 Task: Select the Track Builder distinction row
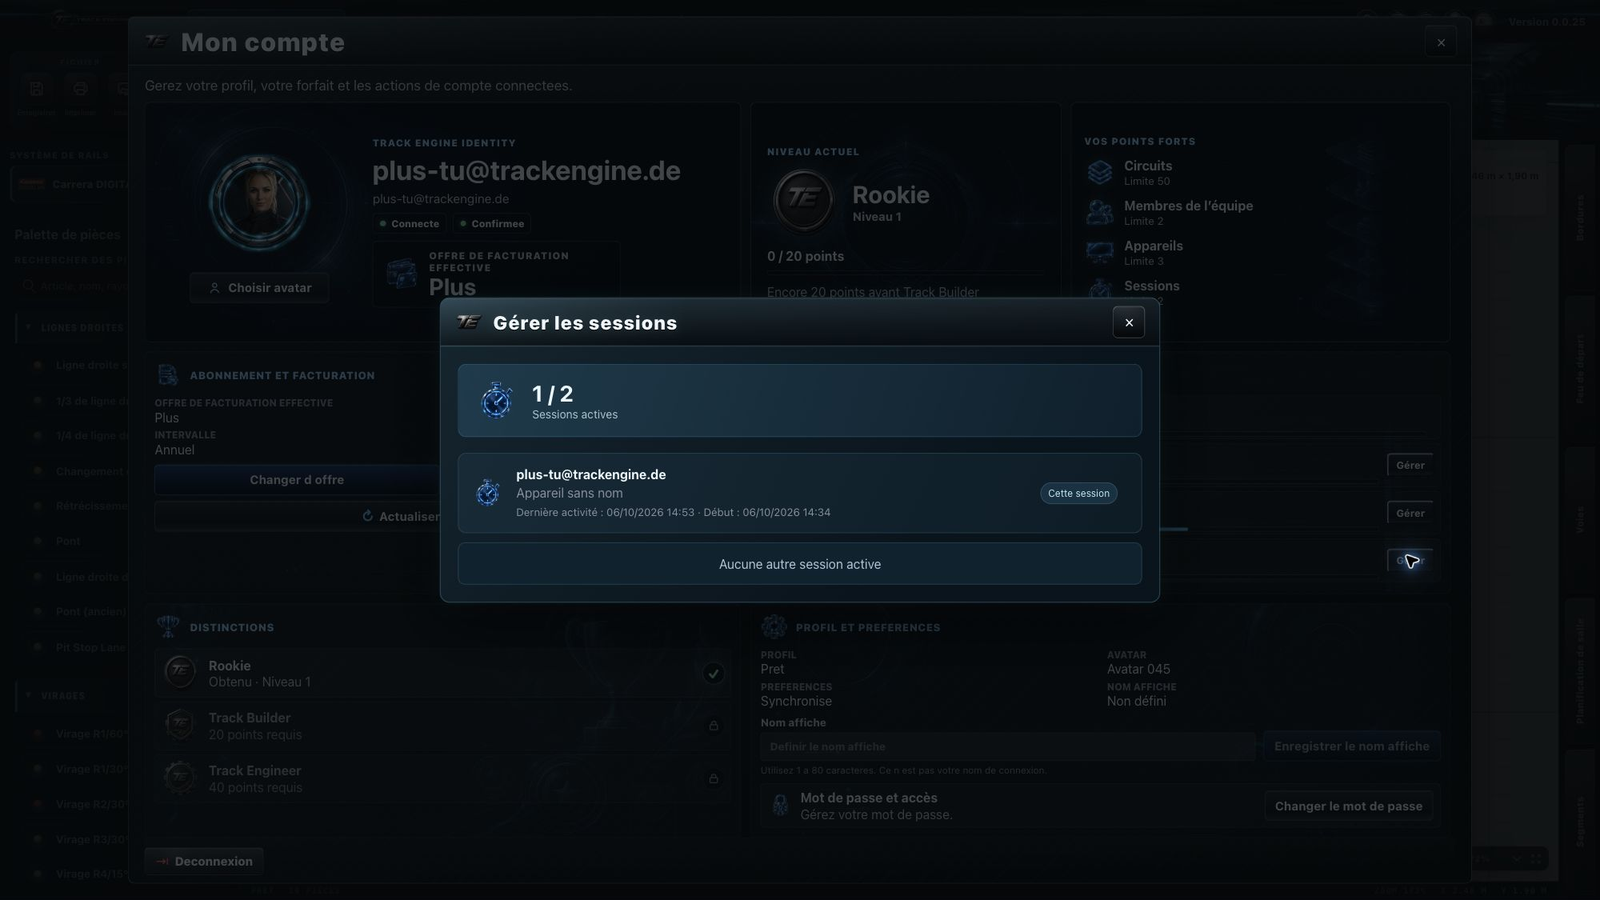[443, 726]
